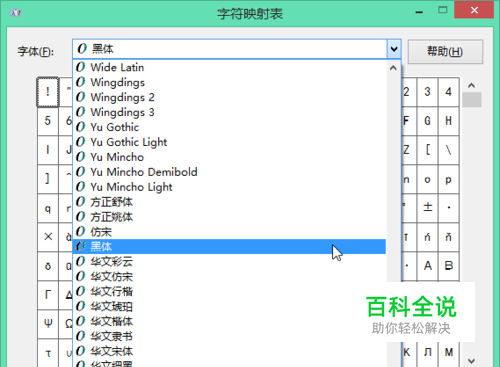Image resolution: width=500 pixels, height=367 pixels.
Task: Click the font type icon beside Wide Latin
Action: coord(80,67)
